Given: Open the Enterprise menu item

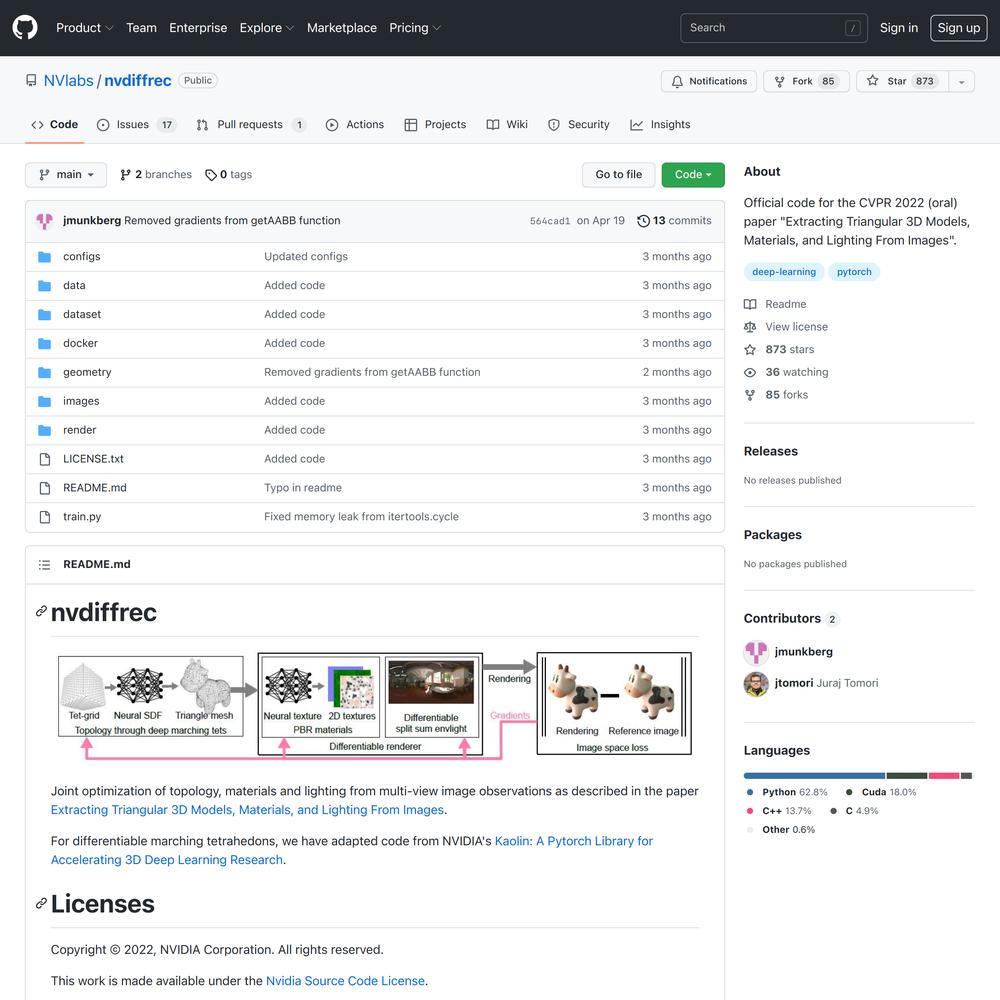Looking at the screenshot, I should pos(198,27).
